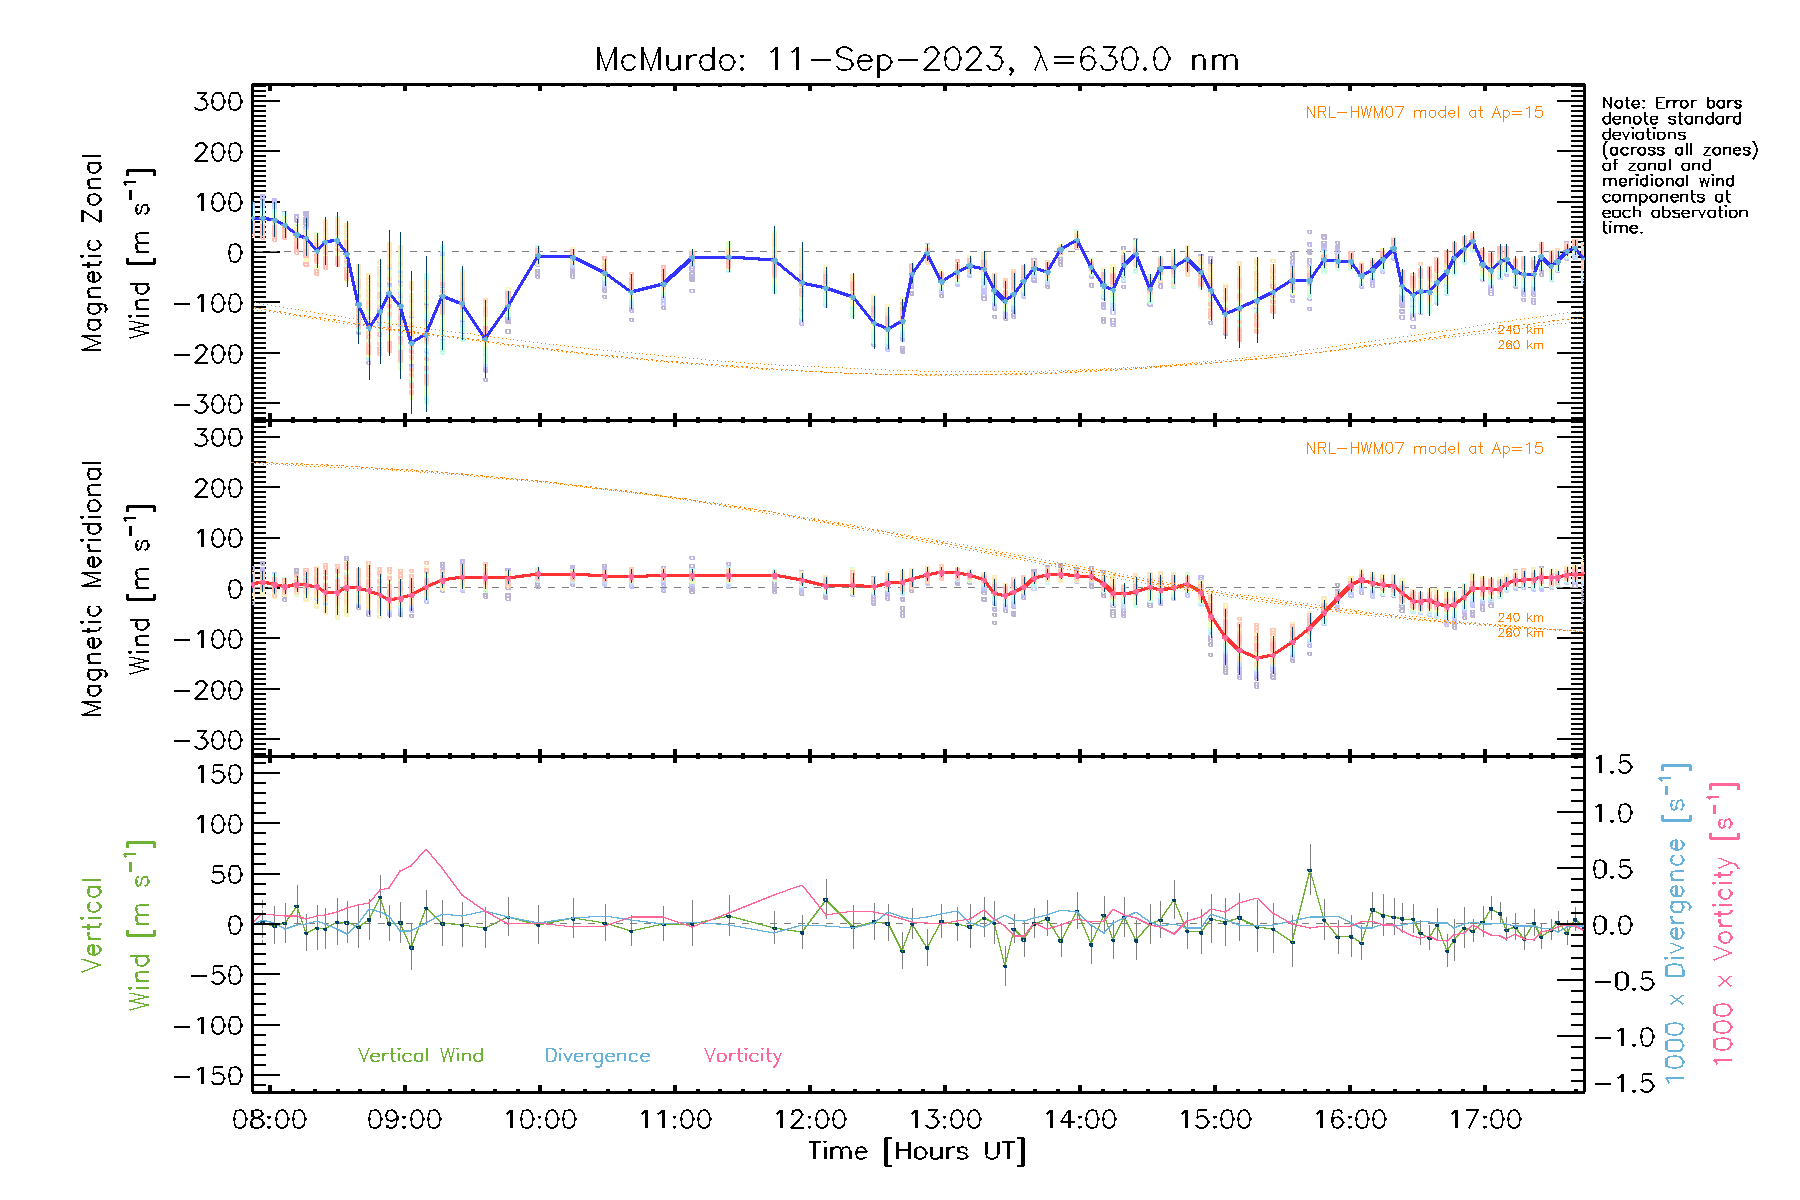Click the pink "Vorticity" legend label
The width and height of the screenshot is (1800, 1200).
click(742, 1055)
